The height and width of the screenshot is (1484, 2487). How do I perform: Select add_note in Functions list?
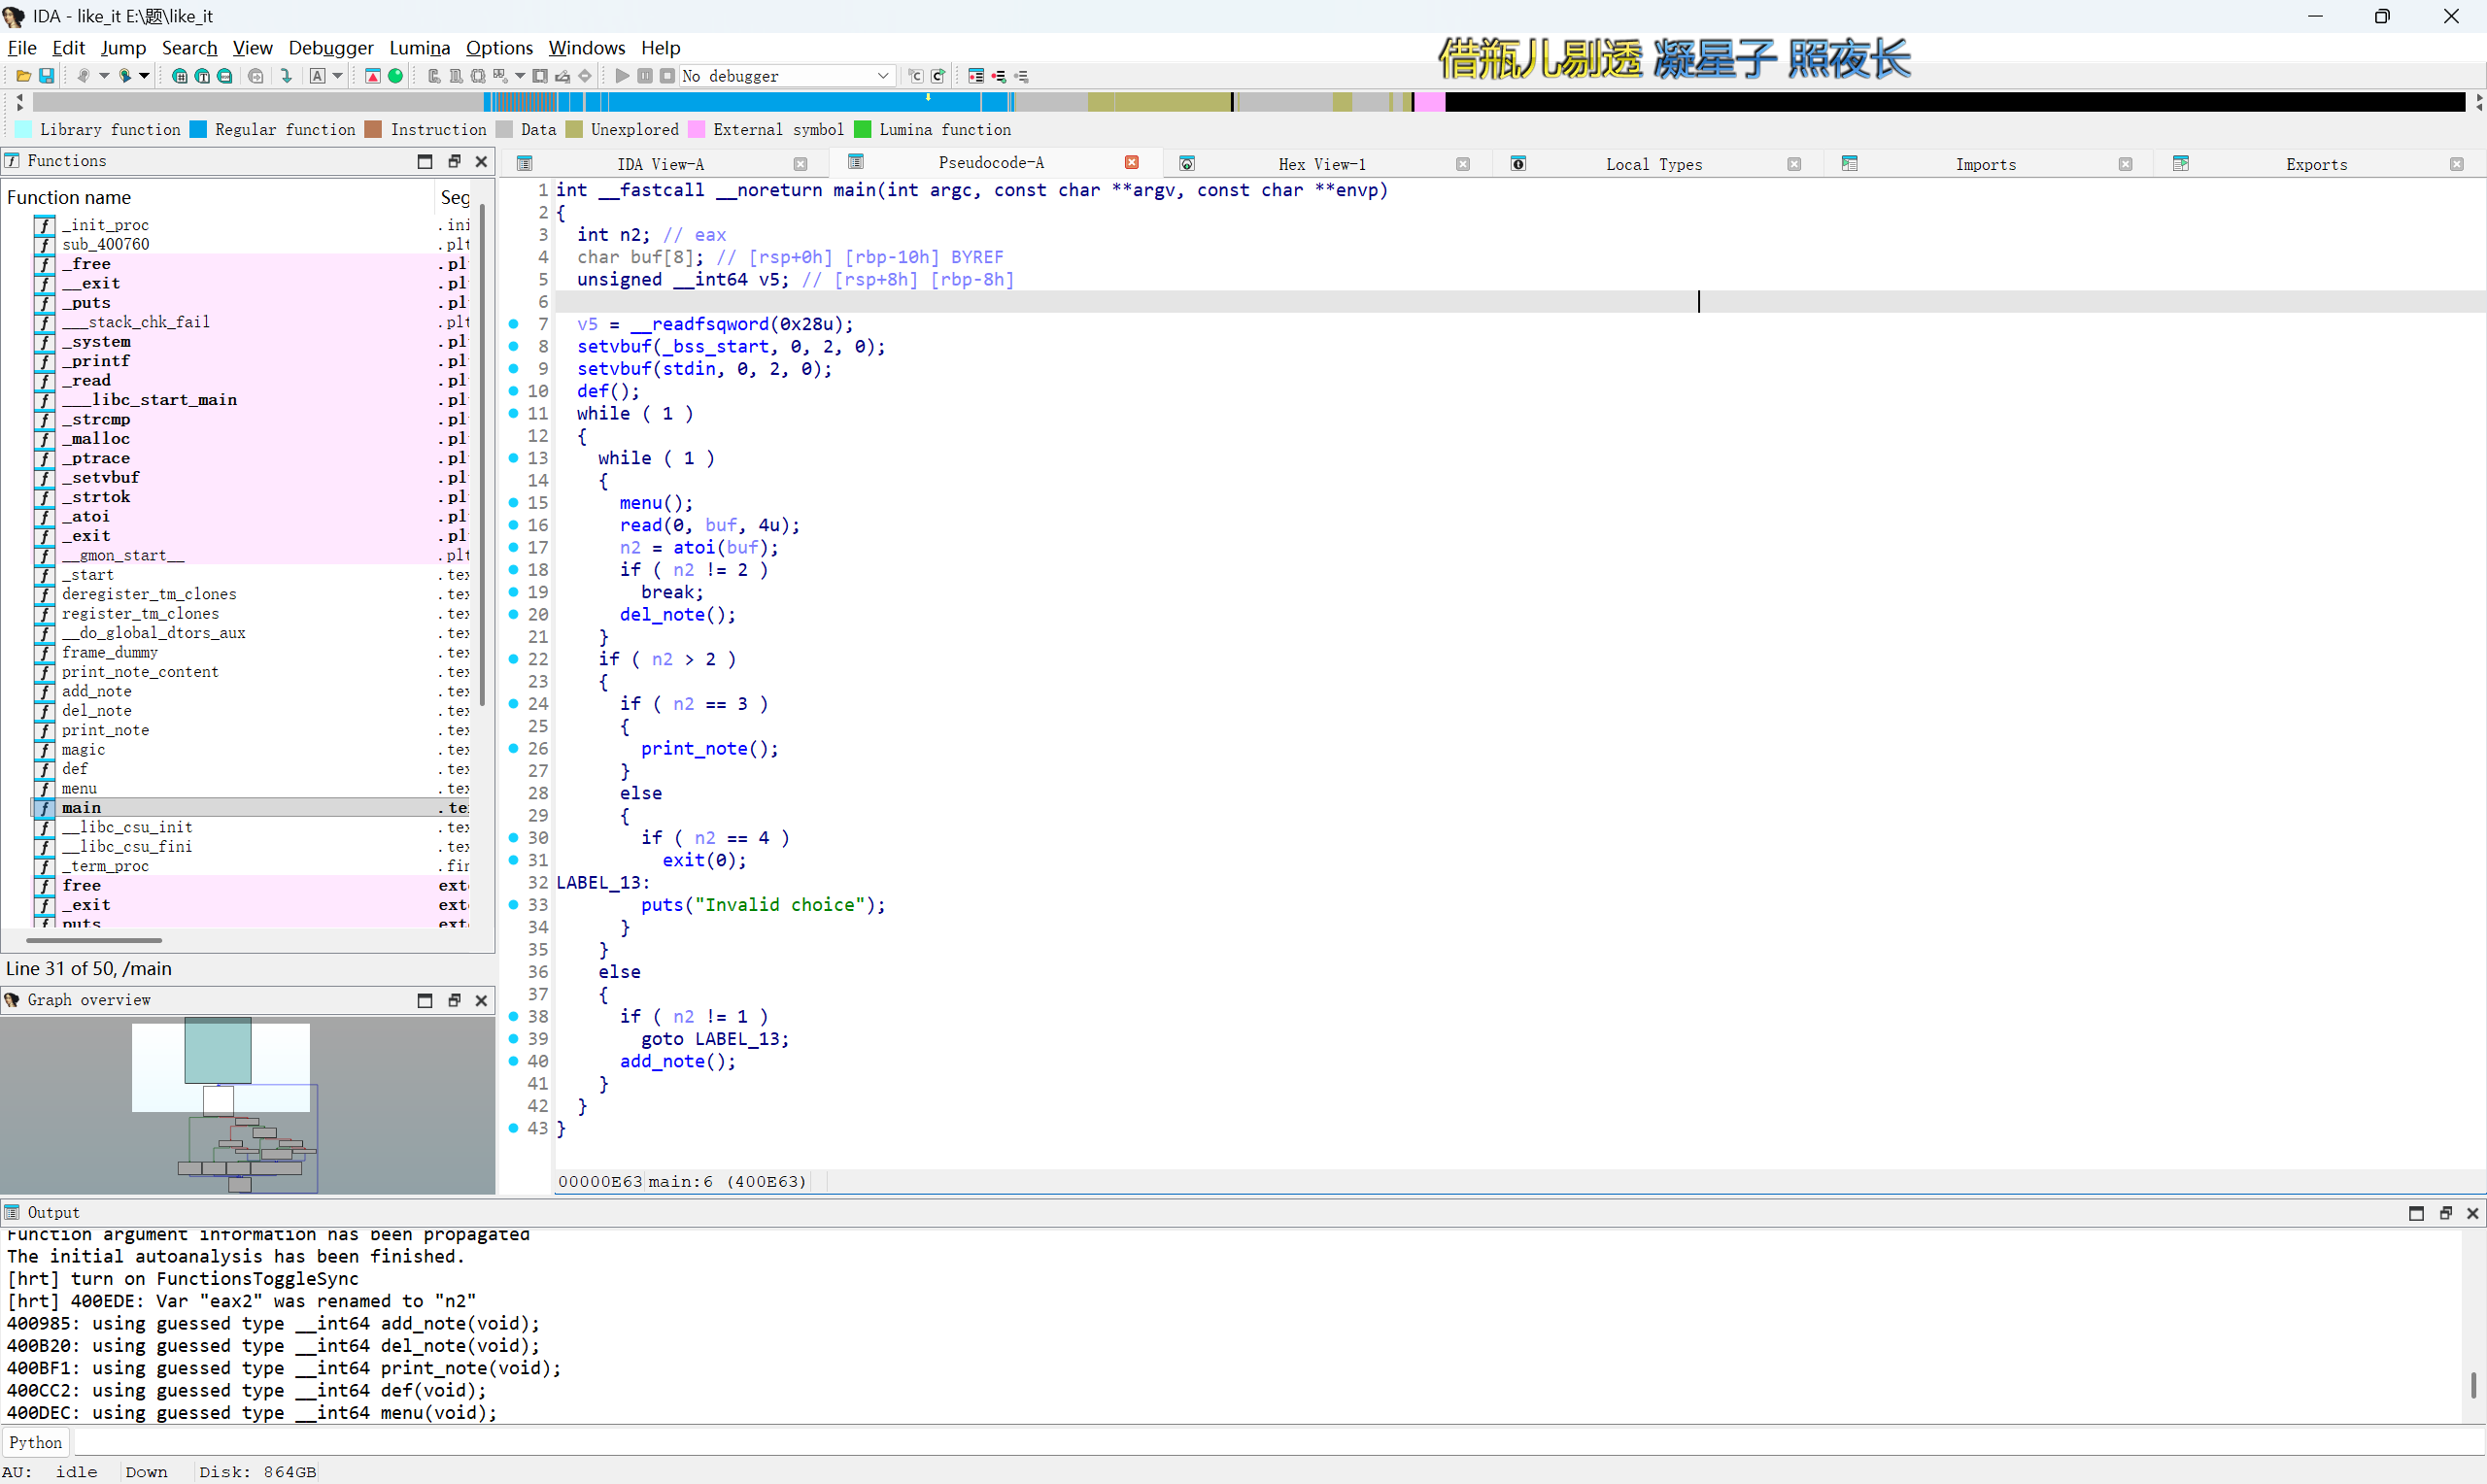96,691
